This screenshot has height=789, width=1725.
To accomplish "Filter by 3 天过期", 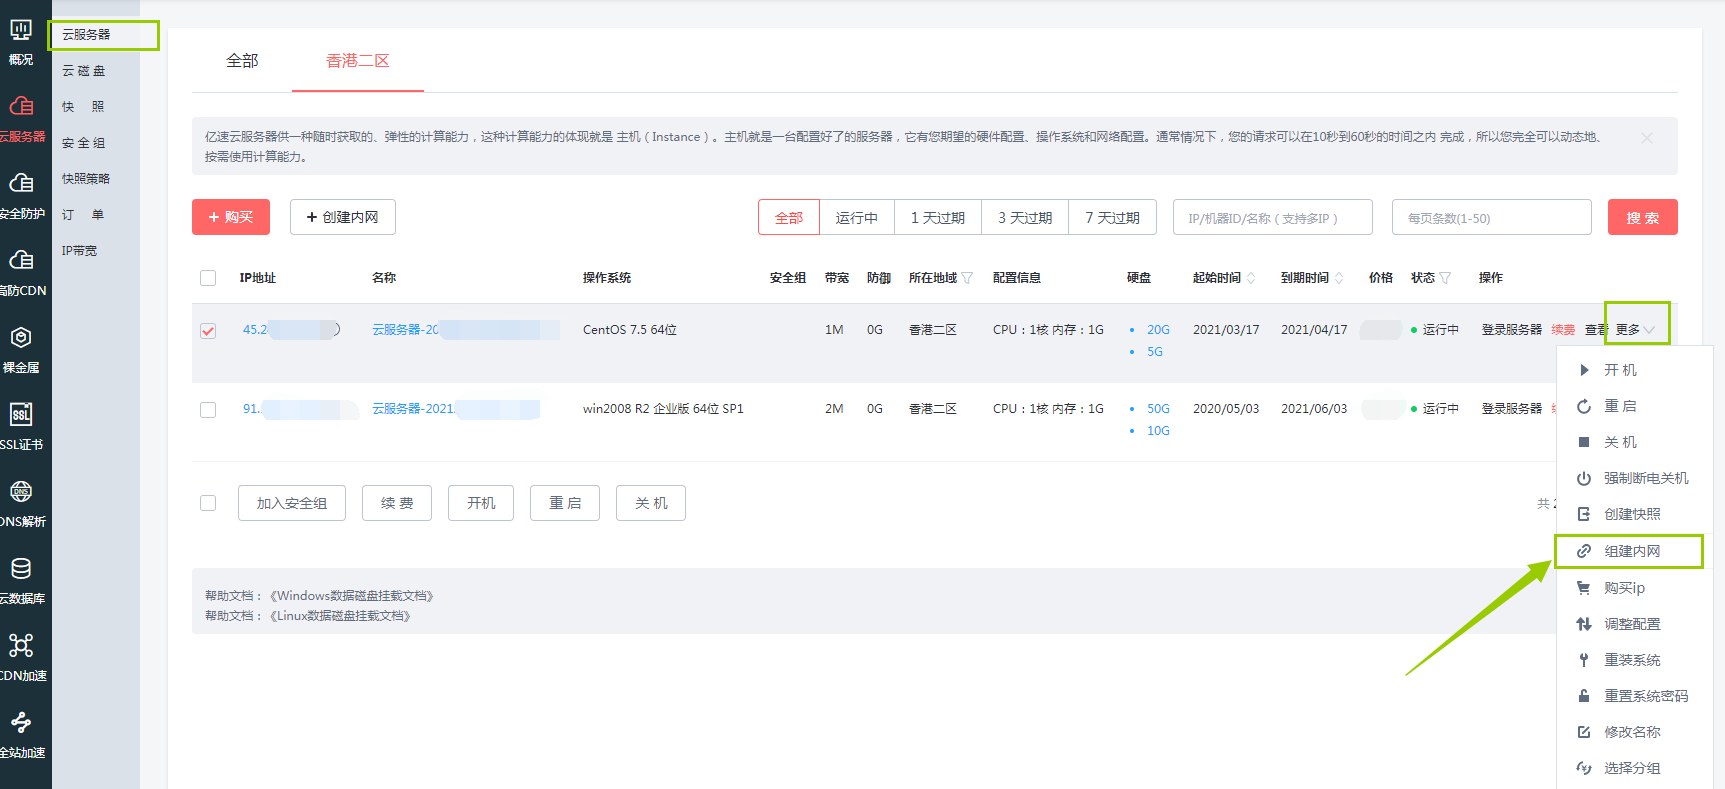I will pos(1025,218).
